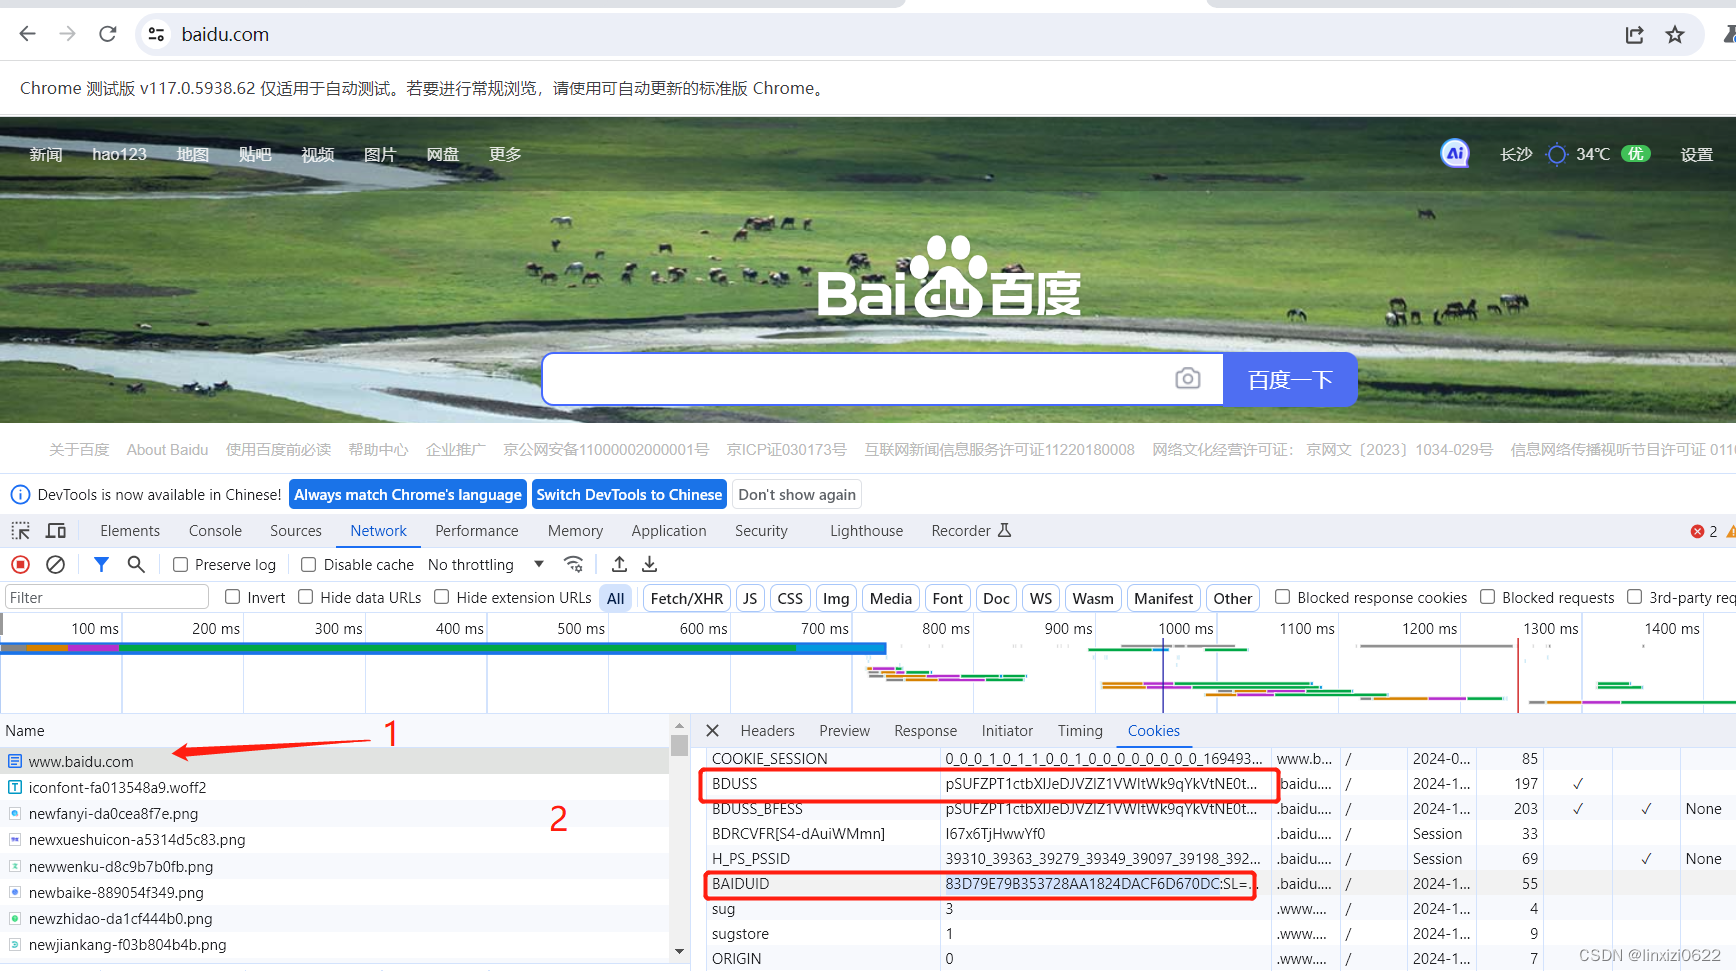Check 3rd-party requests checkbox
The image size is (1736, 971).
click(1635, 597)
